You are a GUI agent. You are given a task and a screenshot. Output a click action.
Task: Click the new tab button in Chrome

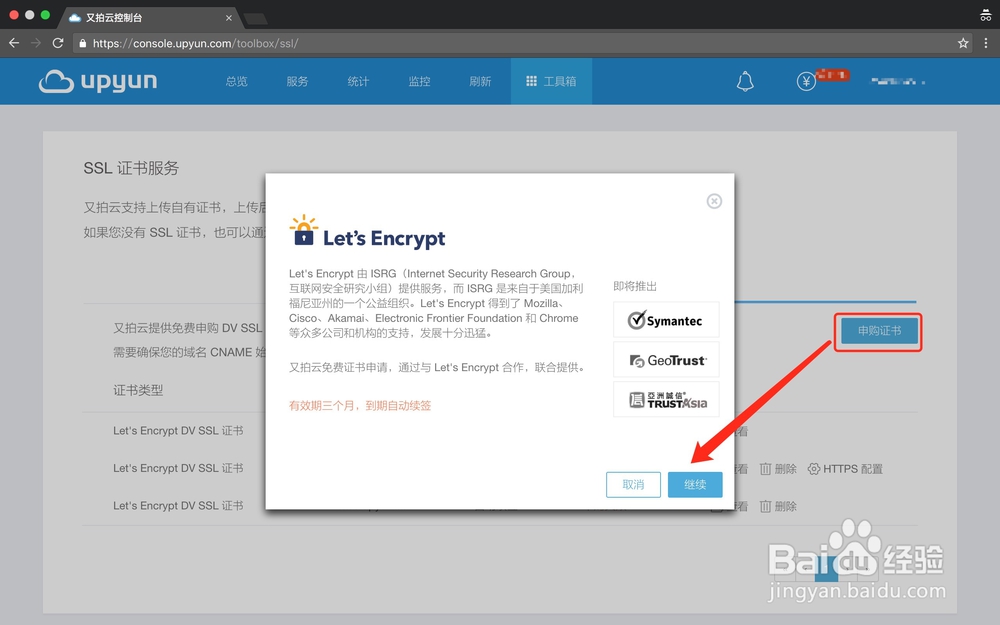point(256,18)
